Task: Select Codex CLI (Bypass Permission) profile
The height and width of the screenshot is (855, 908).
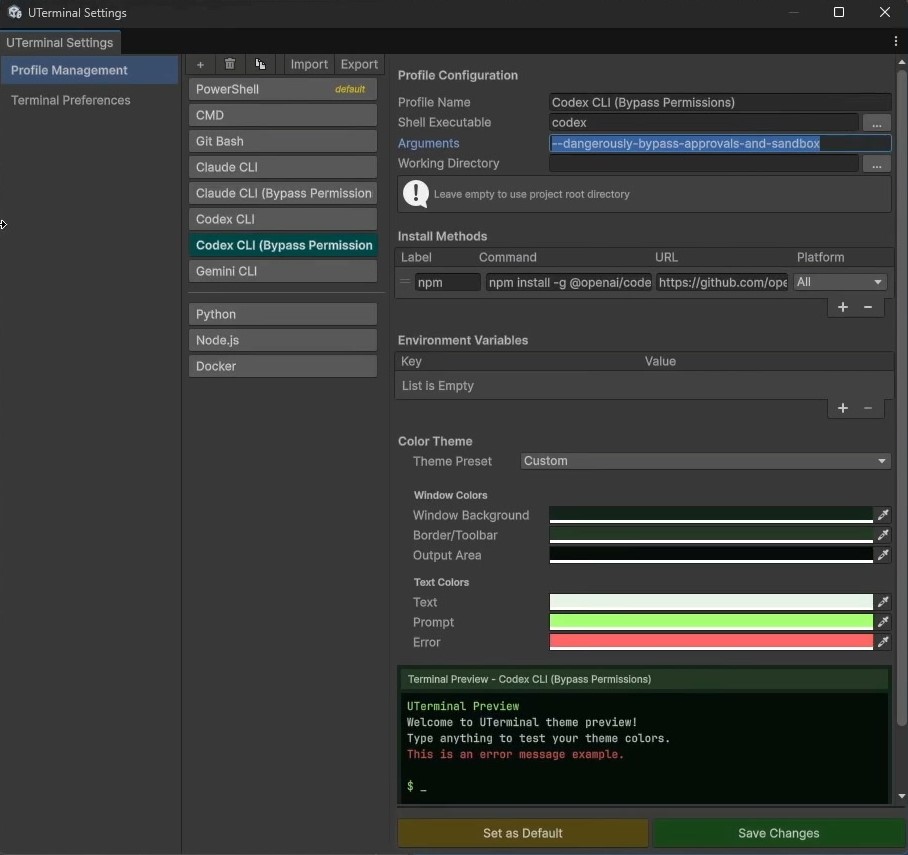Action: [x=283, y=246]
